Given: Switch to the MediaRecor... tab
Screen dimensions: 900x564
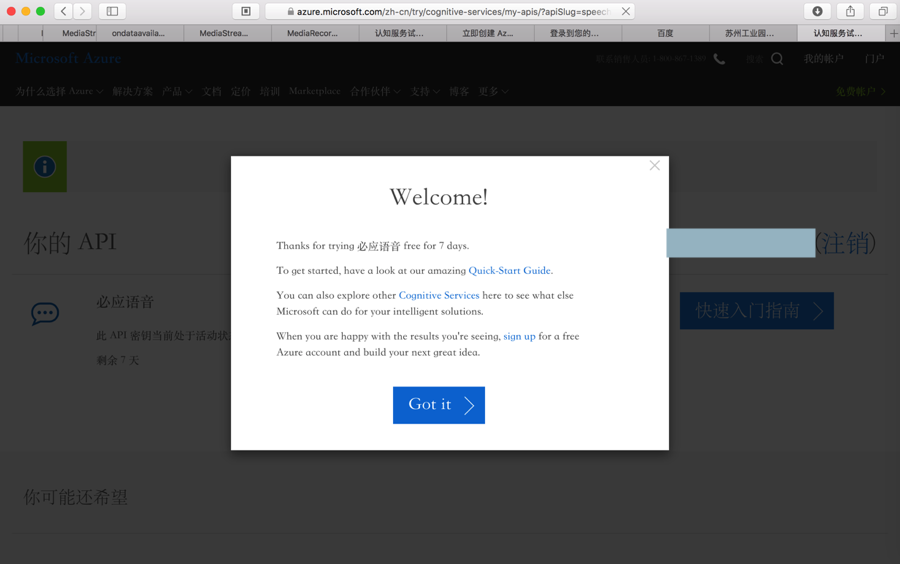Looking at the screenshot, I should tap(312, 33).
